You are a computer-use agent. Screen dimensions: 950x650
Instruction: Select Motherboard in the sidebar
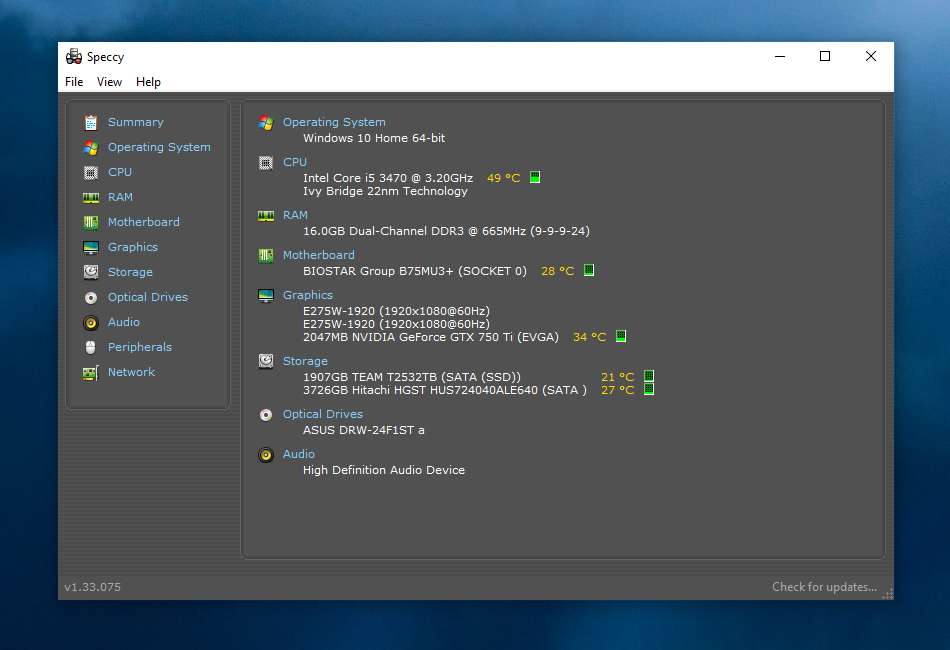(144, 222)
